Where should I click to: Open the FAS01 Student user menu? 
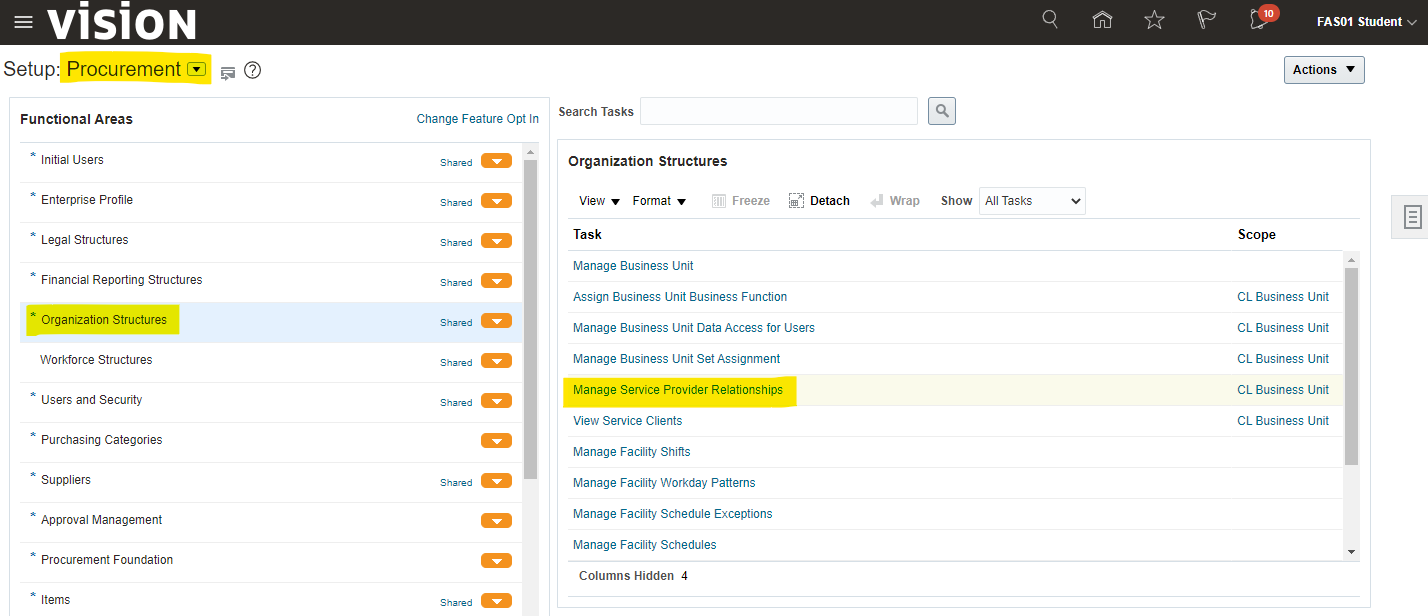(x=1365, y=22)
